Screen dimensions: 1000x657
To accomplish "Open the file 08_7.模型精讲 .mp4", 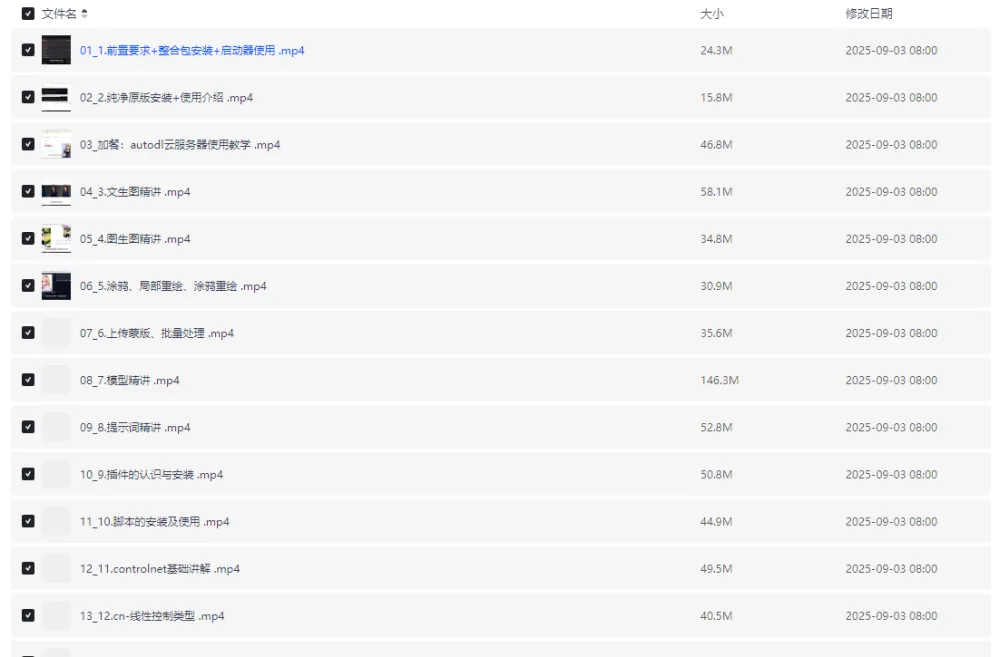I will point(129,381).
